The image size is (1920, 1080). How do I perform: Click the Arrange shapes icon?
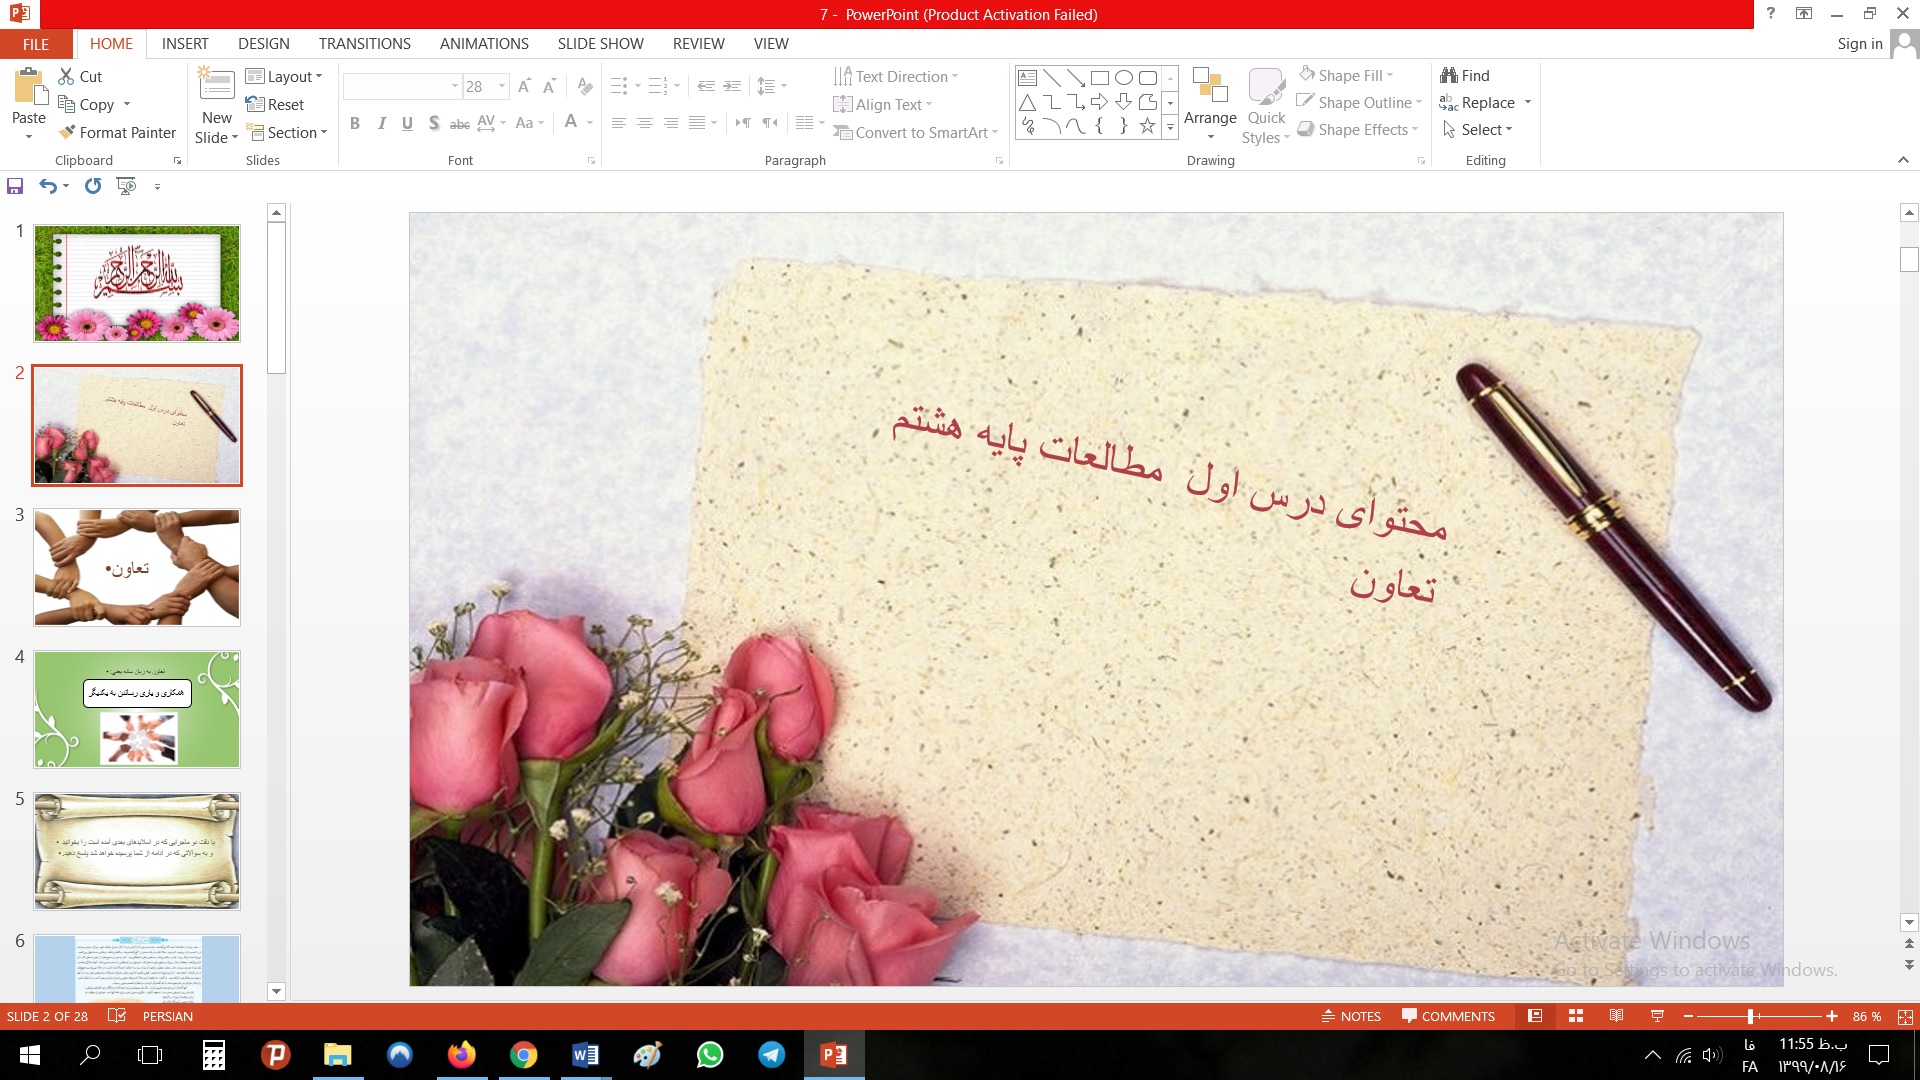pos(1210,86)
